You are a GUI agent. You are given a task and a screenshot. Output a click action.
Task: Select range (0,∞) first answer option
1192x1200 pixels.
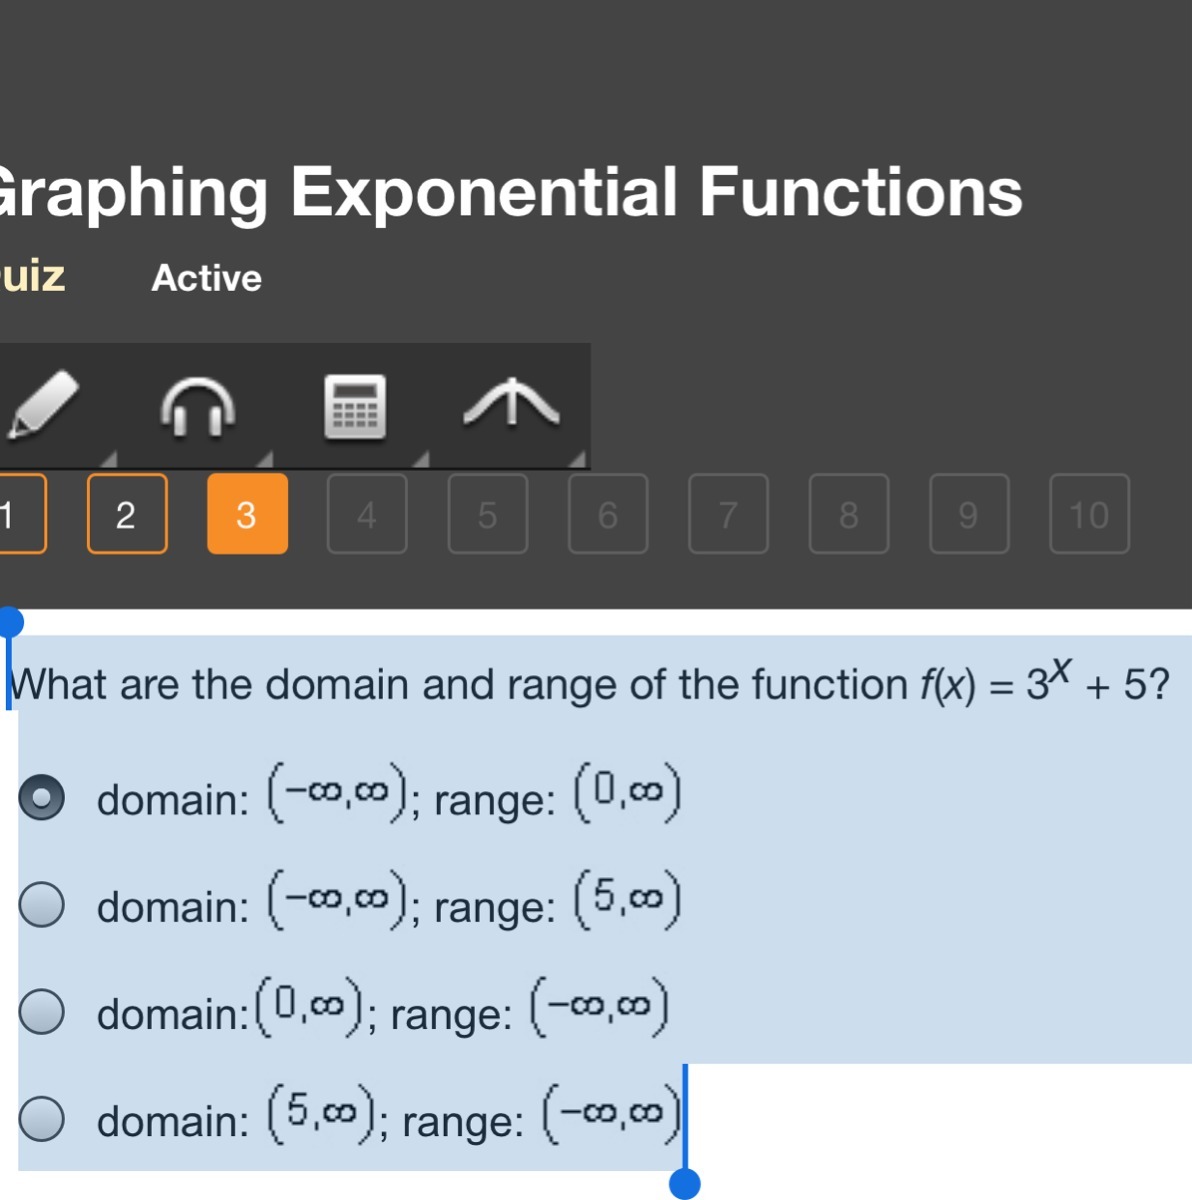[x=42, y=798]
